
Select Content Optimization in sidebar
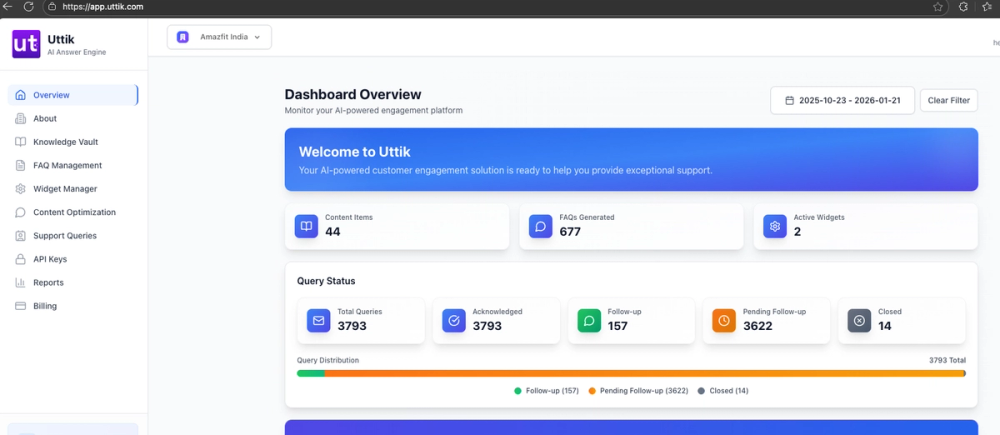click(x=73, y=212)
